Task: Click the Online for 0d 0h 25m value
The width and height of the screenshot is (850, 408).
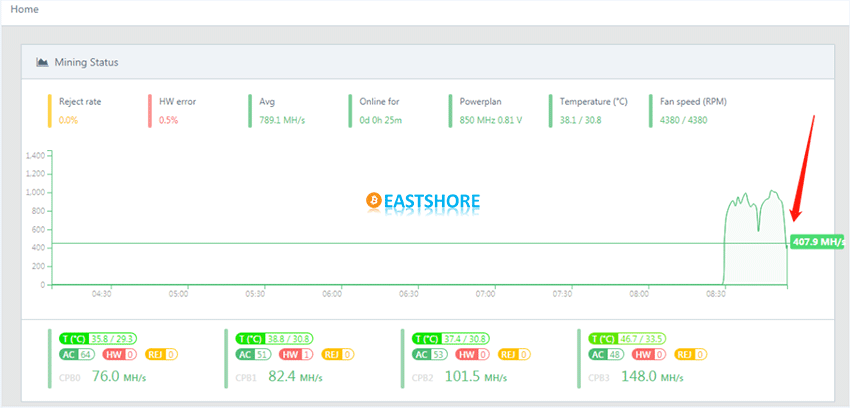Action: click(x=381, y=120)
